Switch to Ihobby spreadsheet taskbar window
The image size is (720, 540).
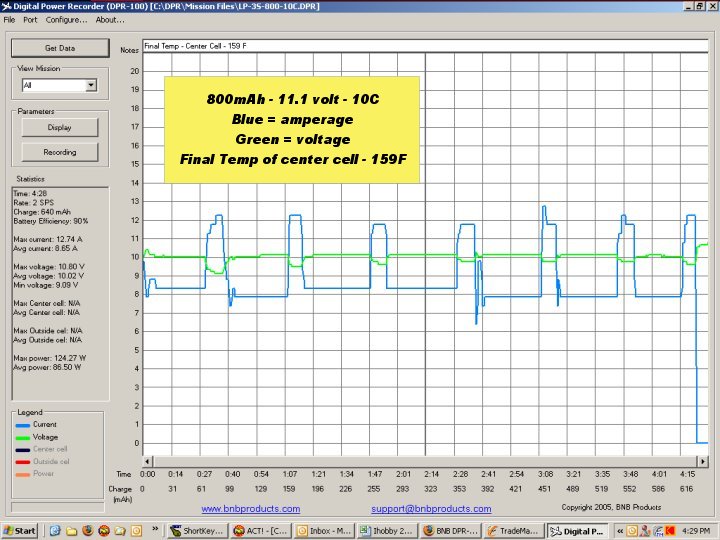pos(388,531)
